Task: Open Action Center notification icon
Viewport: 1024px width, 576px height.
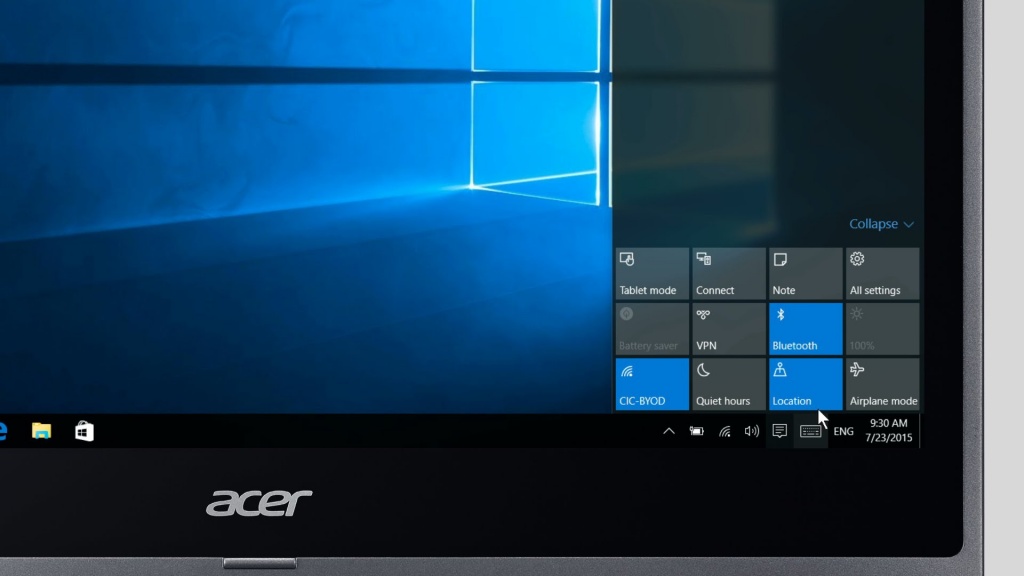Action: pyautogui.click(x=780, y=431)
